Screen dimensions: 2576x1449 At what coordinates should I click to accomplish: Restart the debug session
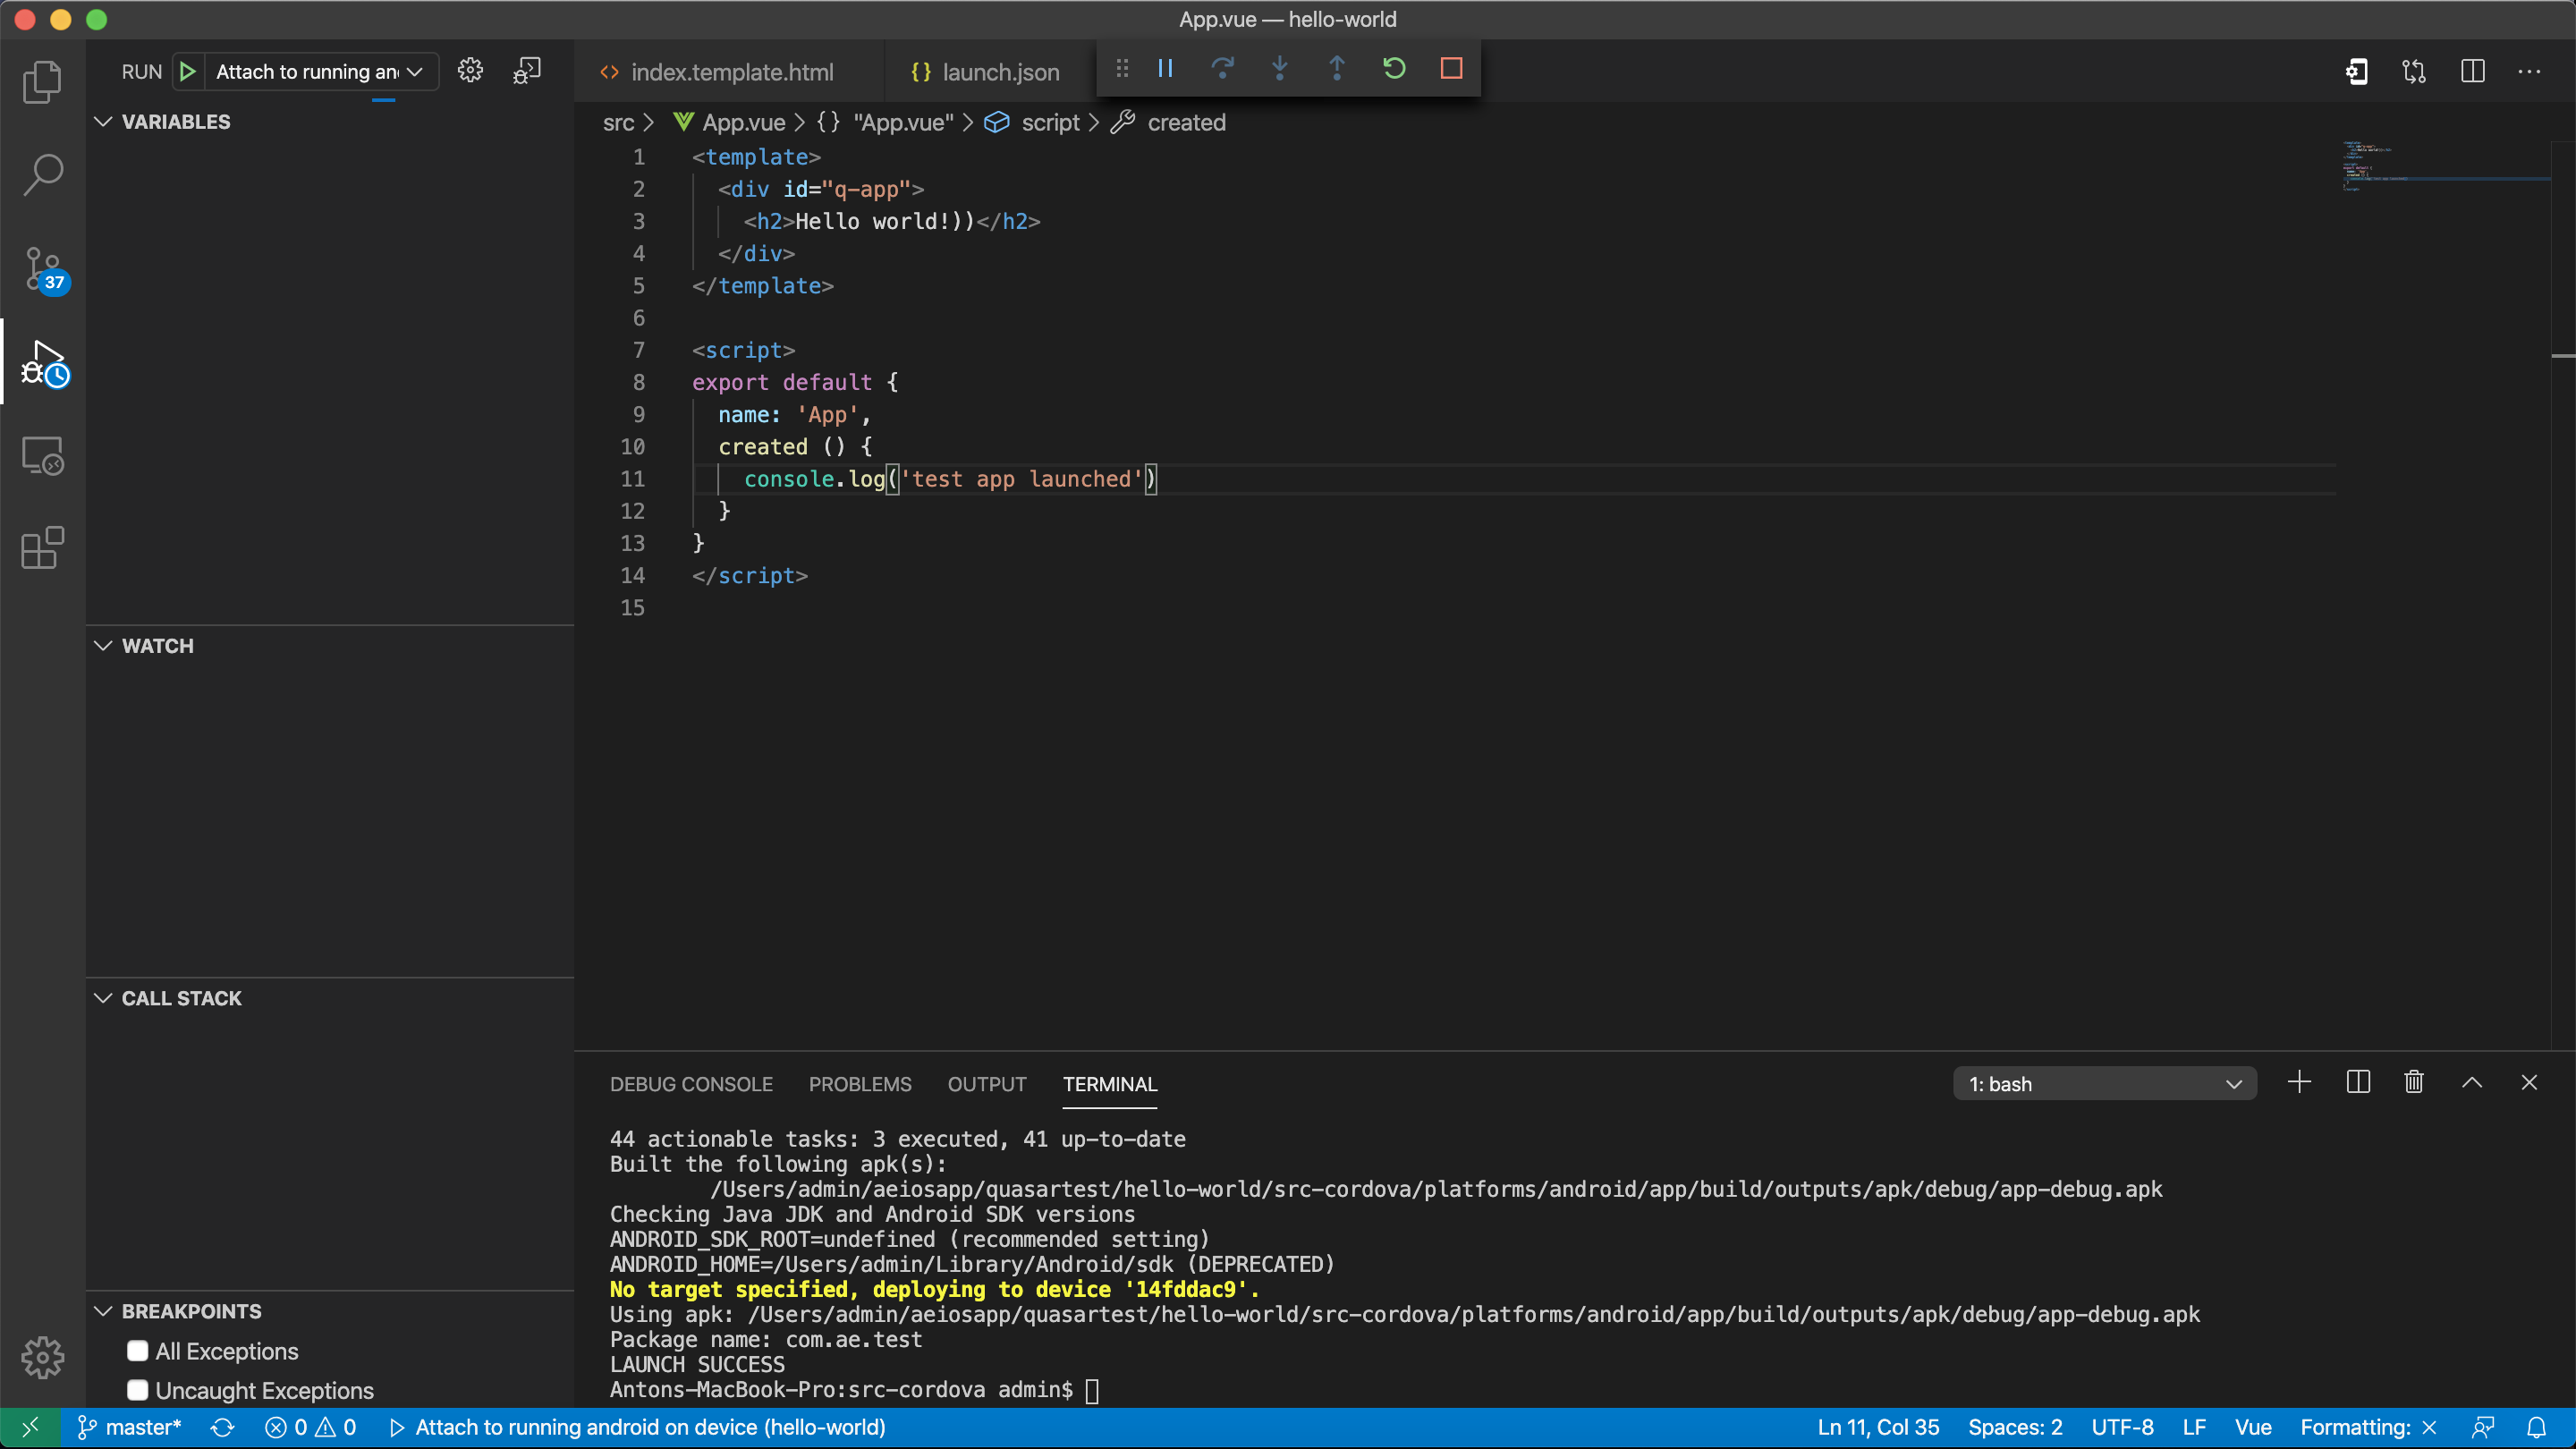pos(1394,68)
